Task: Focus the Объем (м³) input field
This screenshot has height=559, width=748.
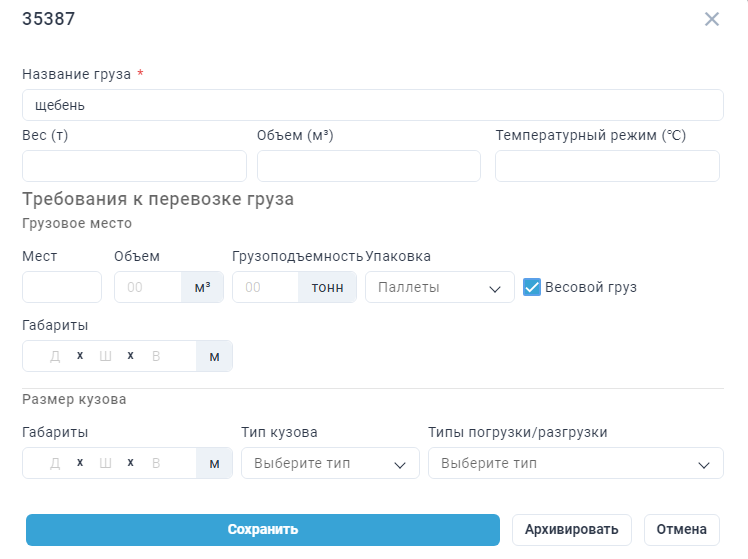Action: pos(369,166)
